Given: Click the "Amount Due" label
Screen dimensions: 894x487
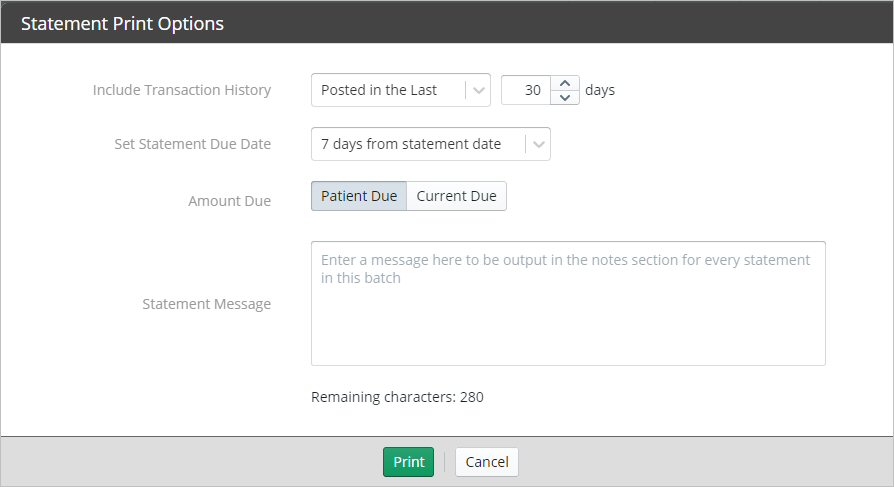Looking at the screenshot, I should (229, 201).
